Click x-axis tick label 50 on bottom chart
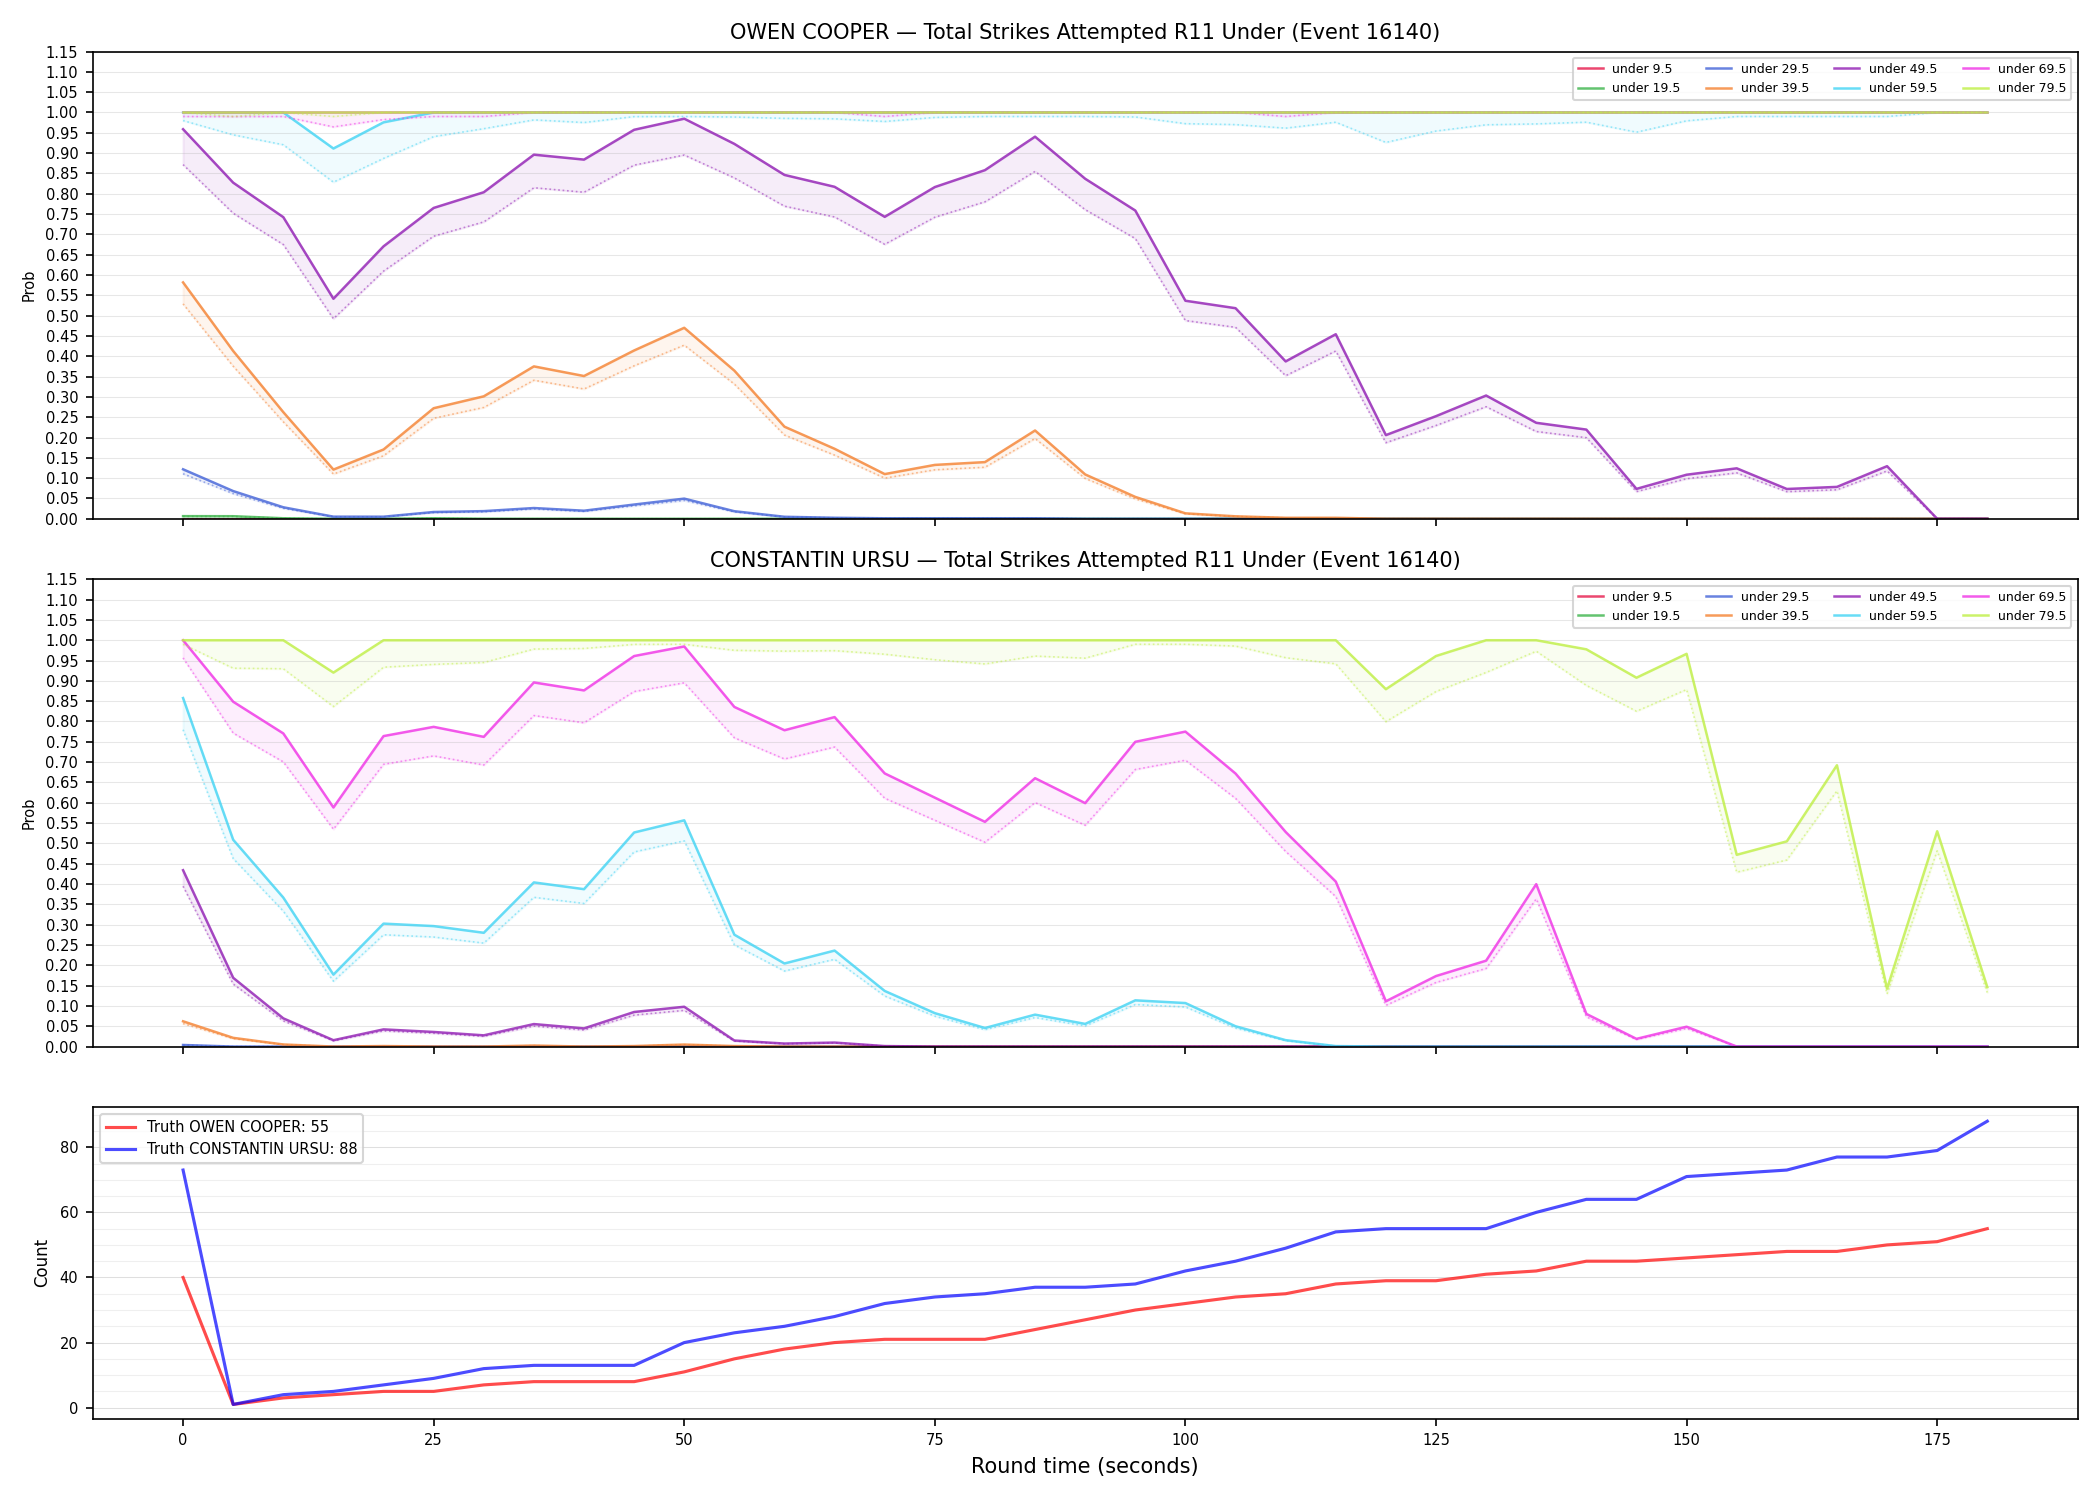The image size is (2100, 1500). [x=683, y=1440]
